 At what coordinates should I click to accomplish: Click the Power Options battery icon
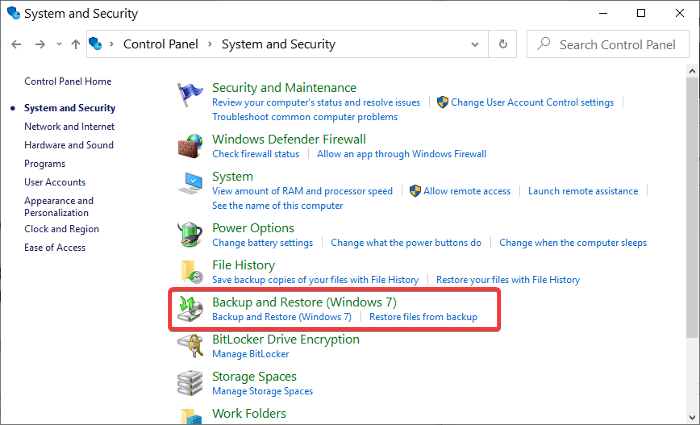(x=190, y=235)
